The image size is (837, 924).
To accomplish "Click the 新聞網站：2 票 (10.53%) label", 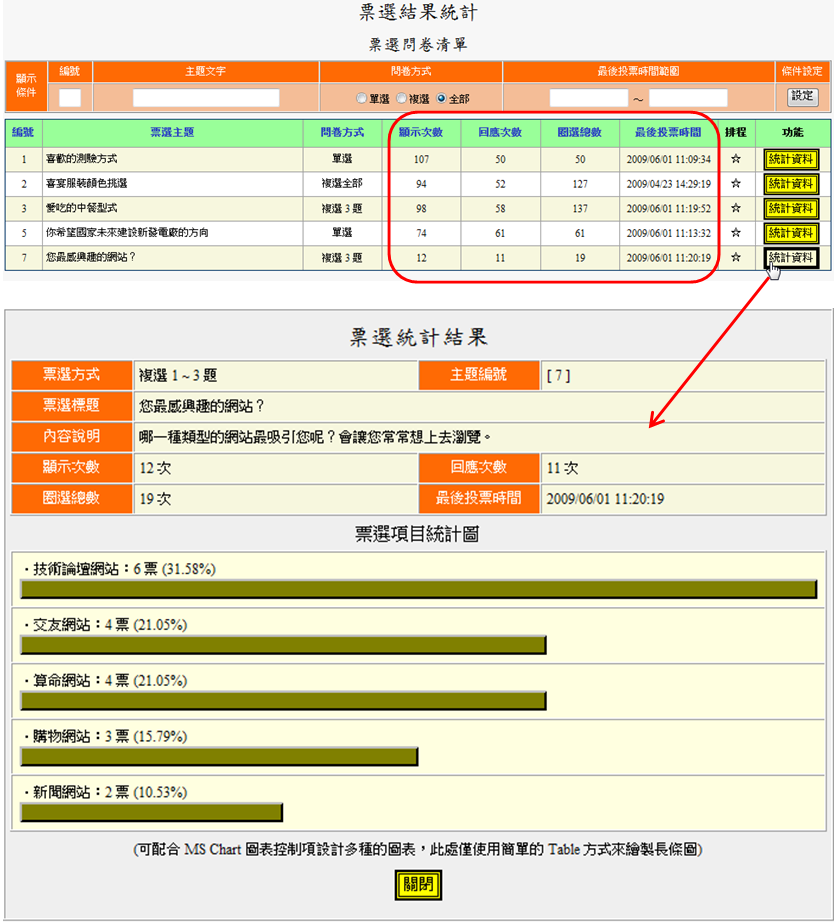I will coord(110,792).
